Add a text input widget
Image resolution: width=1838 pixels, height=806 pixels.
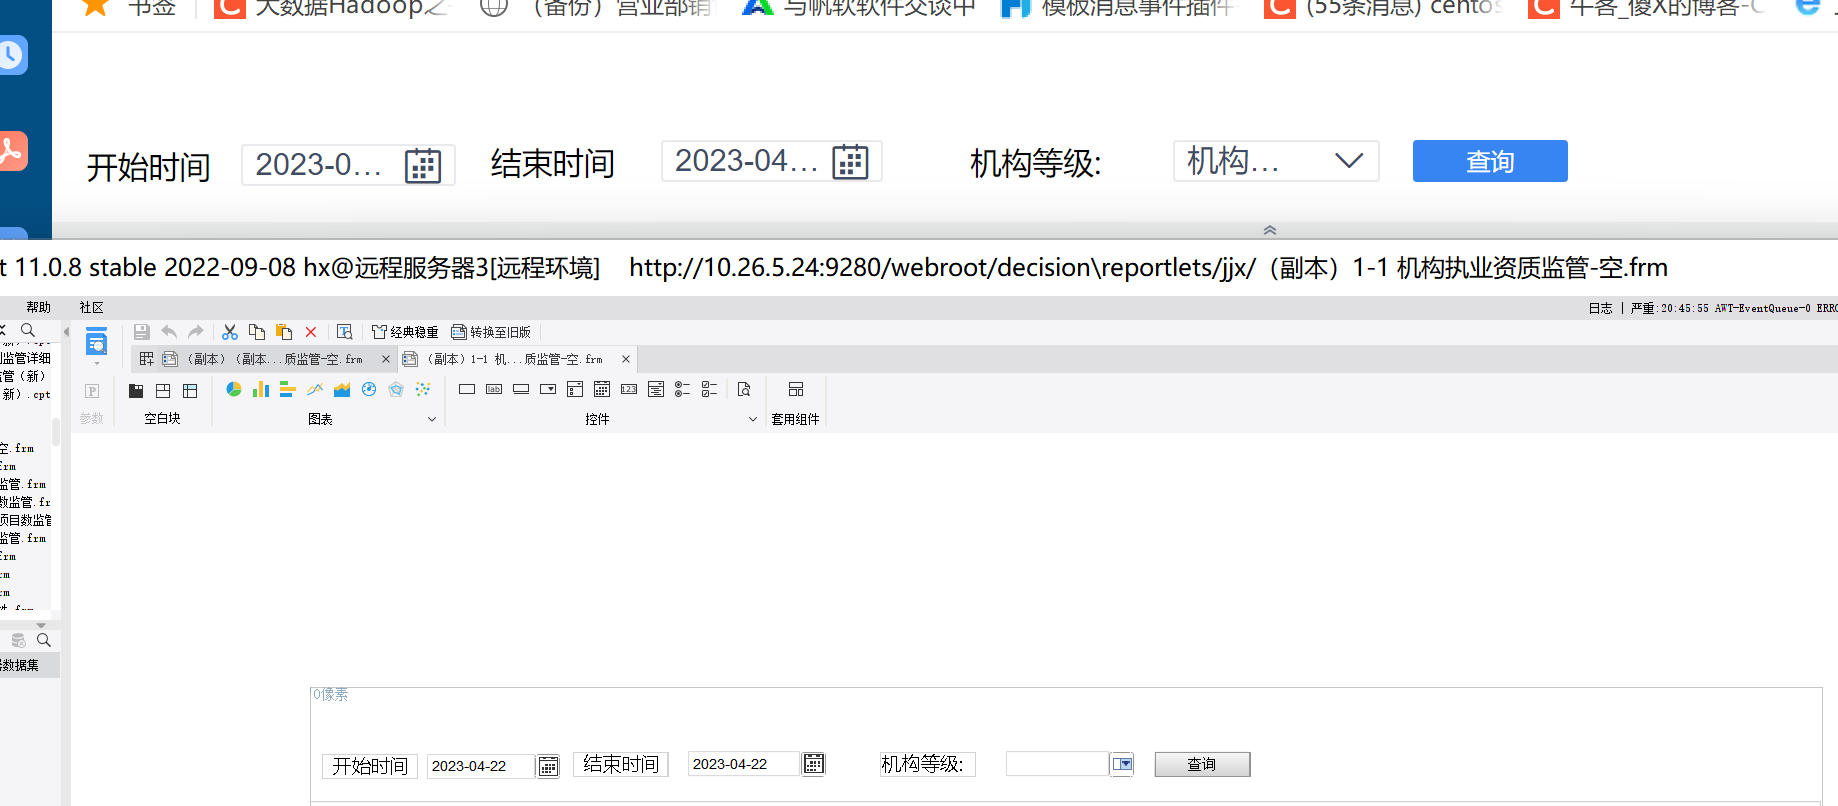(467, 389)
